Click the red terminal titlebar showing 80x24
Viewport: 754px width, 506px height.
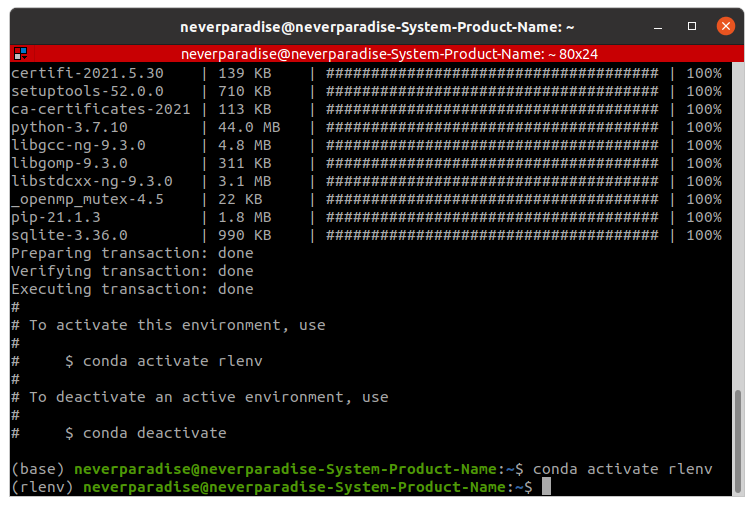coord(377,53)
